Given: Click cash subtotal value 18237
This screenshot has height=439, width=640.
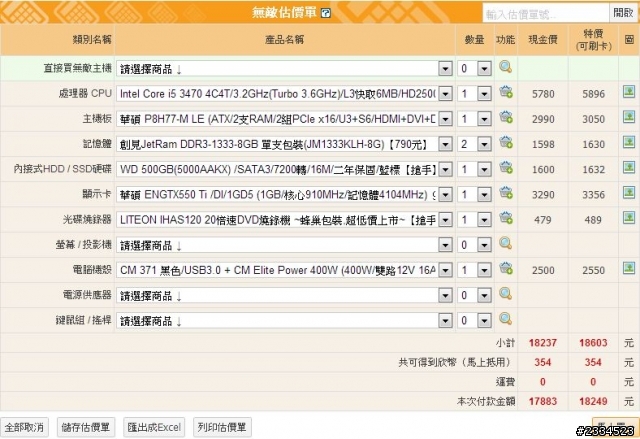Looking at the screenshot, I should click(542, 343).
